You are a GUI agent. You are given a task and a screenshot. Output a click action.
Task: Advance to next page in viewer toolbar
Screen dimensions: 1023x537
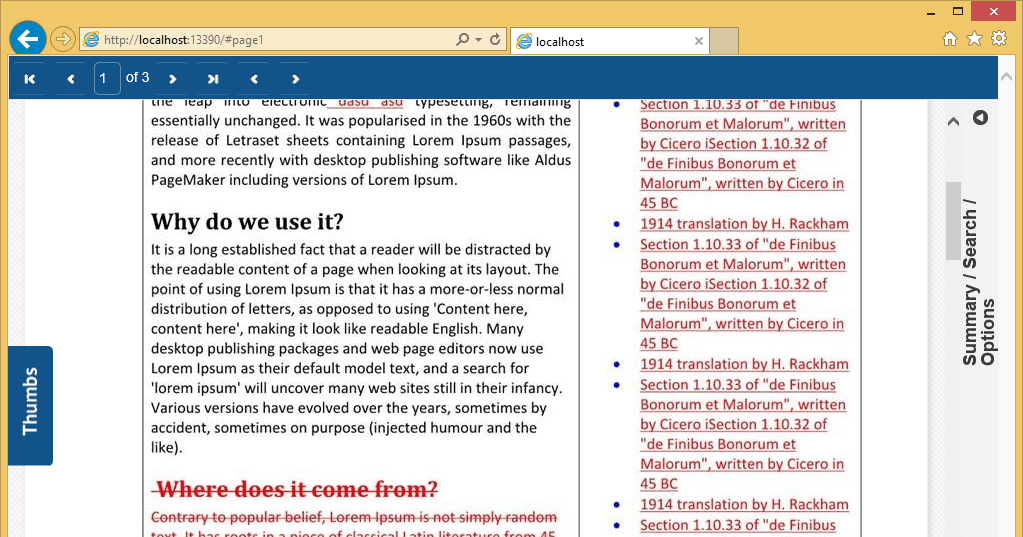pyautogui.click(x=172, y=78)
